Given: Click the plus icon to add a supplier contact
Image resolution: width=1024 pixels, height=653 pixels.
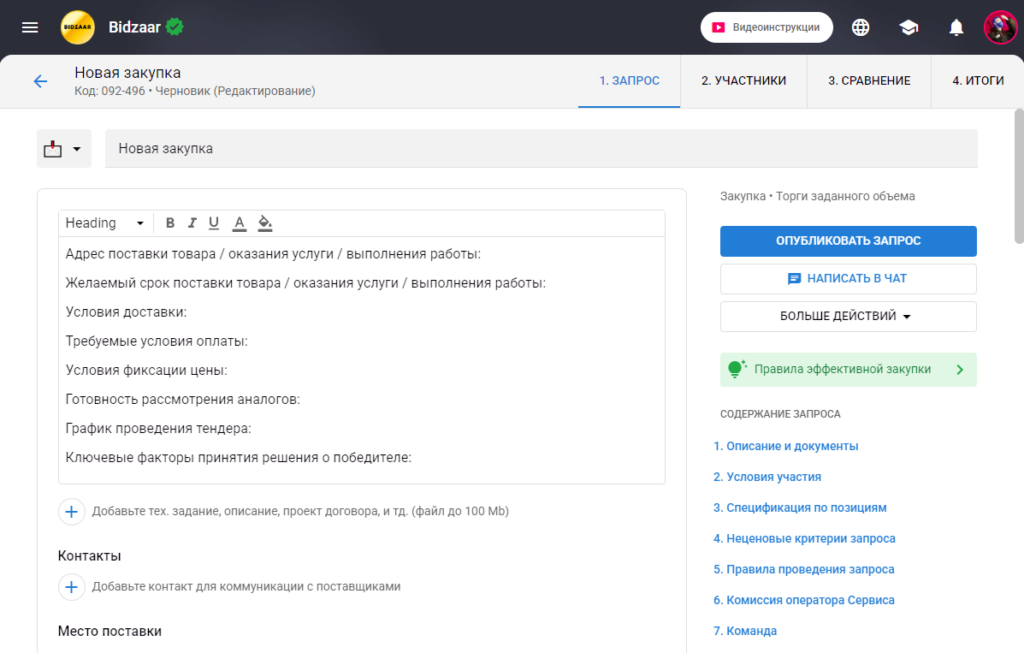Looking at the screenshot, I should (71, 587).
